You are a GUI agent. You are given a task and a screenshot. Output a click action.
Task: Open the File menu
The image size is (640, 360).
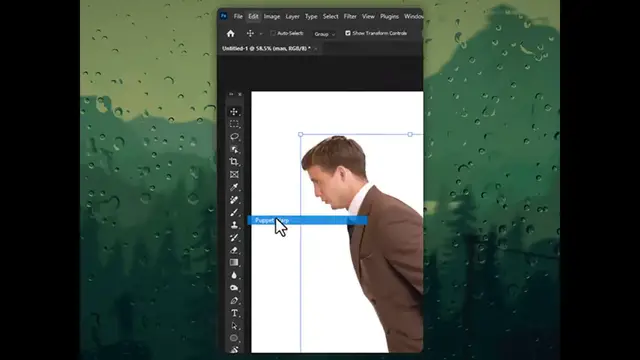(x=238, y=17)
